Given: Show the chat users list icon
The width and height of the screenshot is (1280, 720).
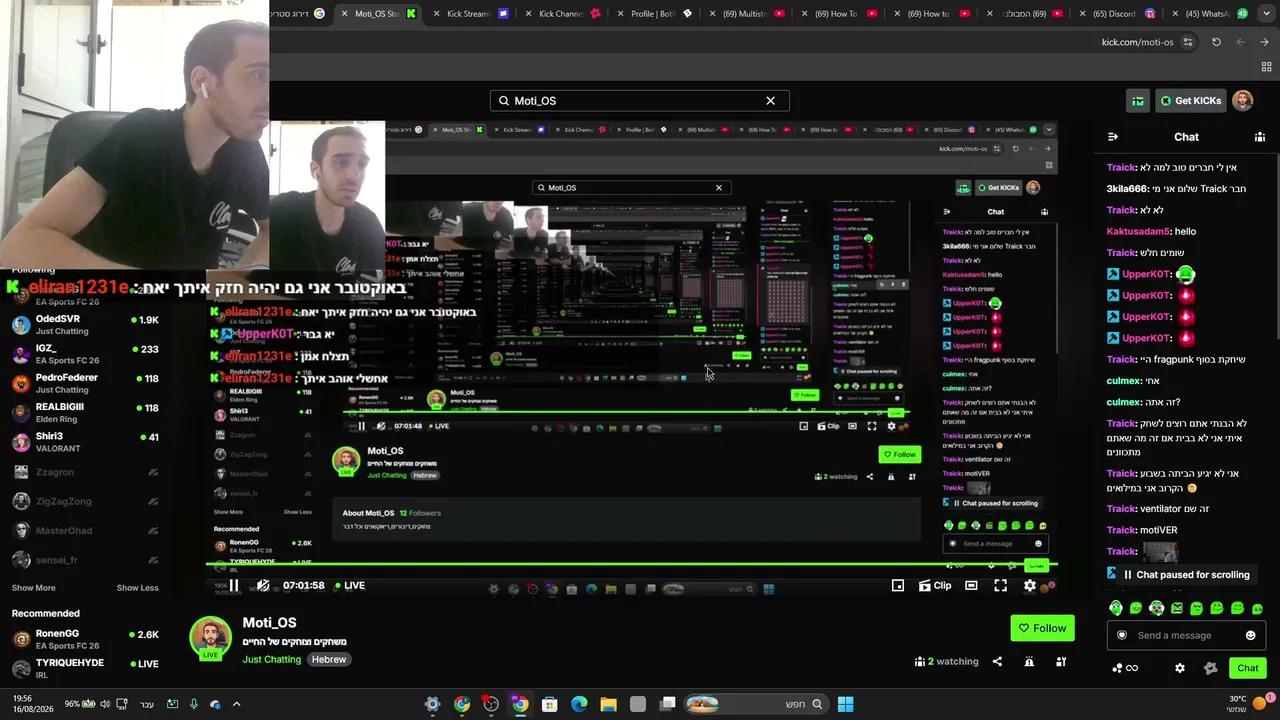Looking at the screenshot, I should click(1260, 137).
